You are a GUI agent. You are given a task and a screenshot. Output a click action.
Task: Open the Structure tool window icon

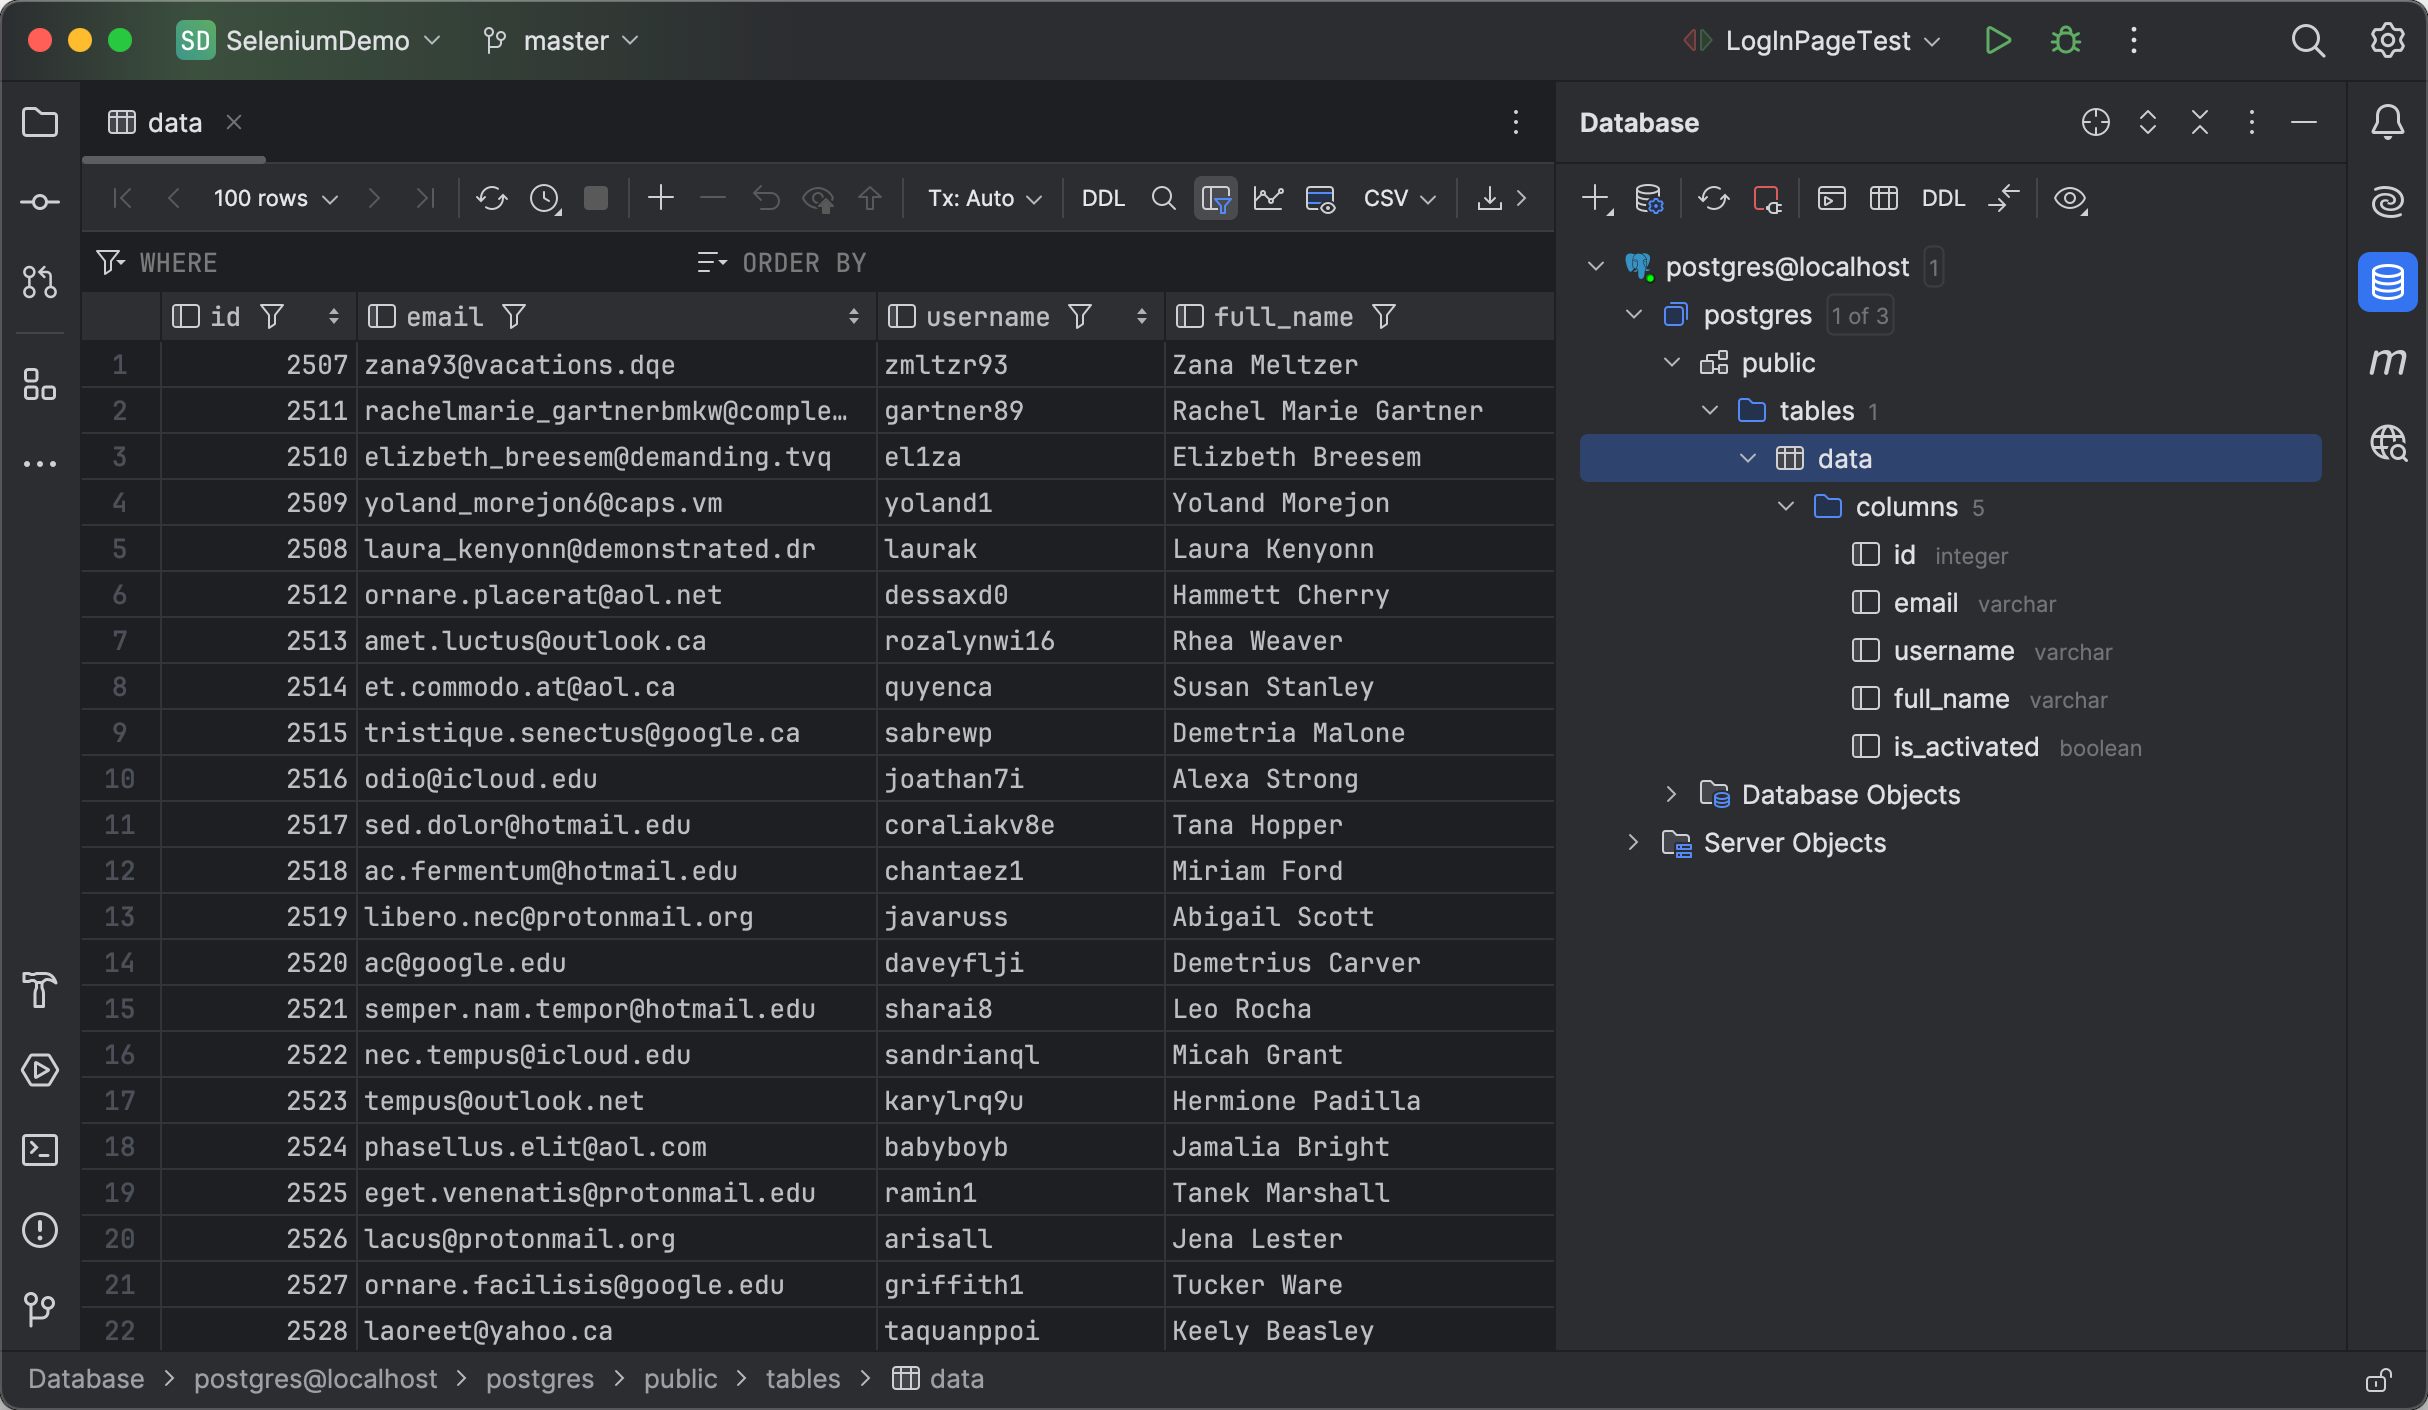[x=40, y=384]
